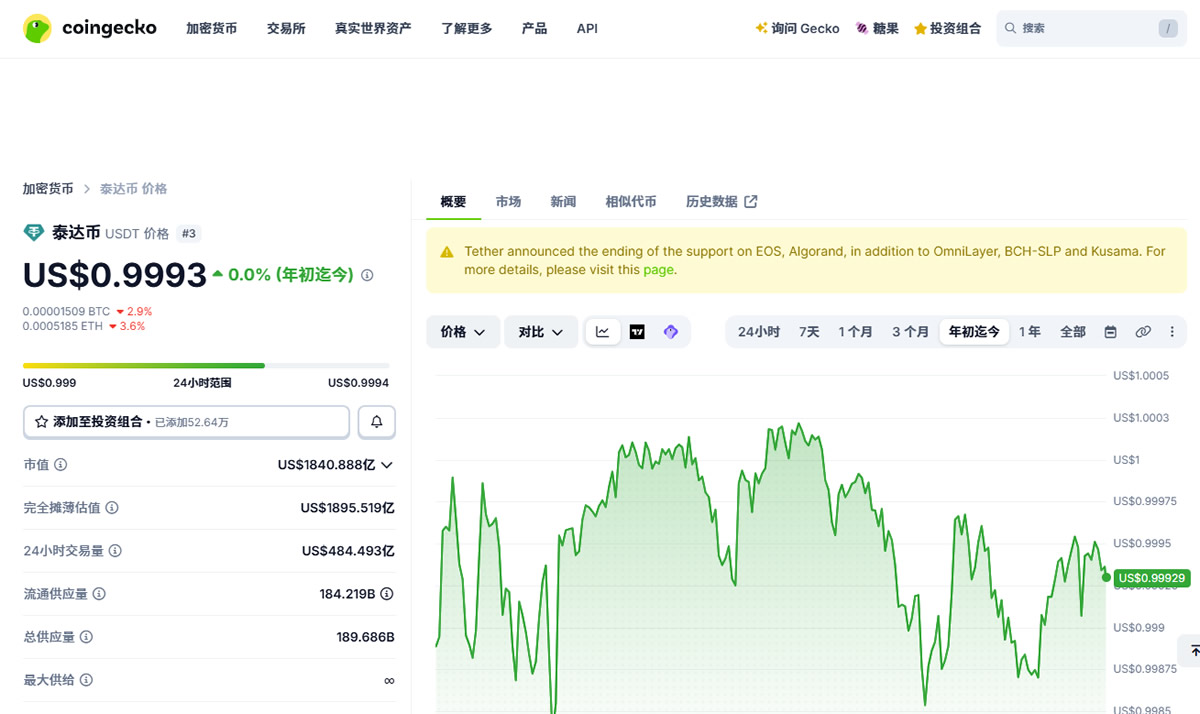Select 年初迄今 chart range

pyautogui.click(x=974, y=332)
